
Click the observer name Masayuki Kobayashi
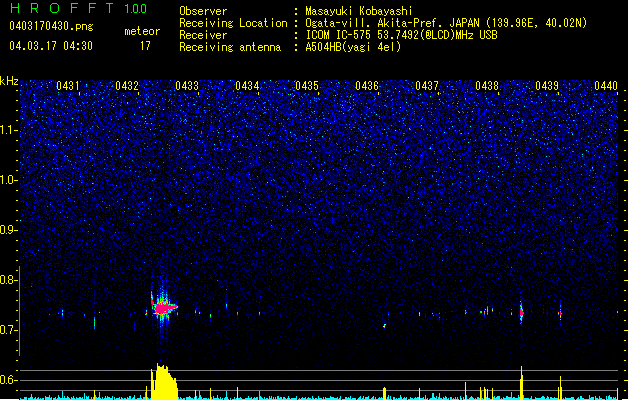tap(359, 11)
